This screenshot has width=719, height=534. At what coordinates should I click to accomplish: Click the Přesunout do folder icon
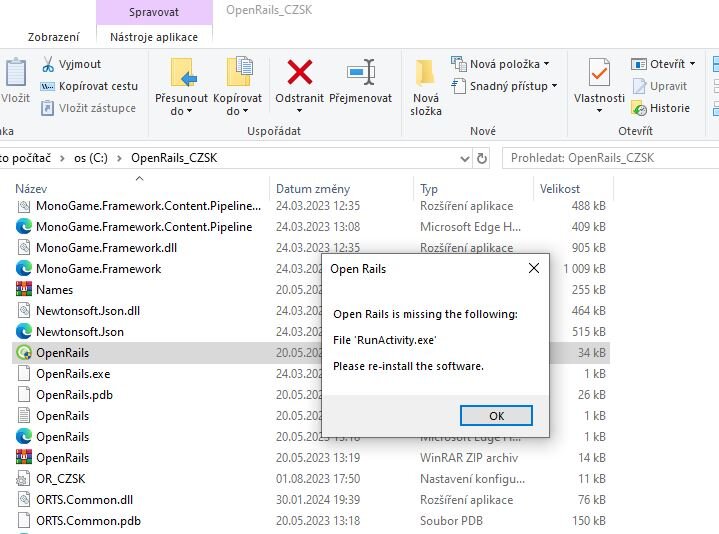183,72
